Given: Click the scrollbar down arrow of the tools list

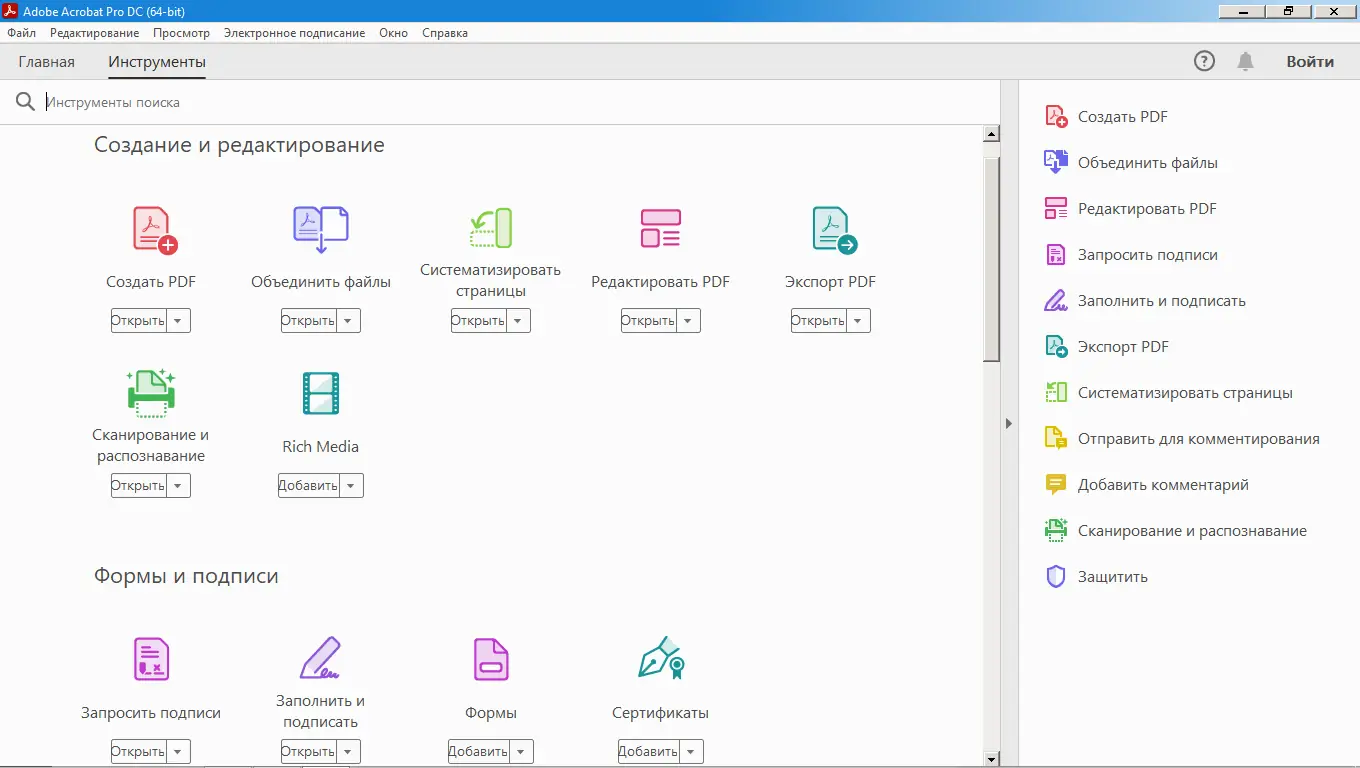Looking at the screenshot, I should click(x=992, y=759).
